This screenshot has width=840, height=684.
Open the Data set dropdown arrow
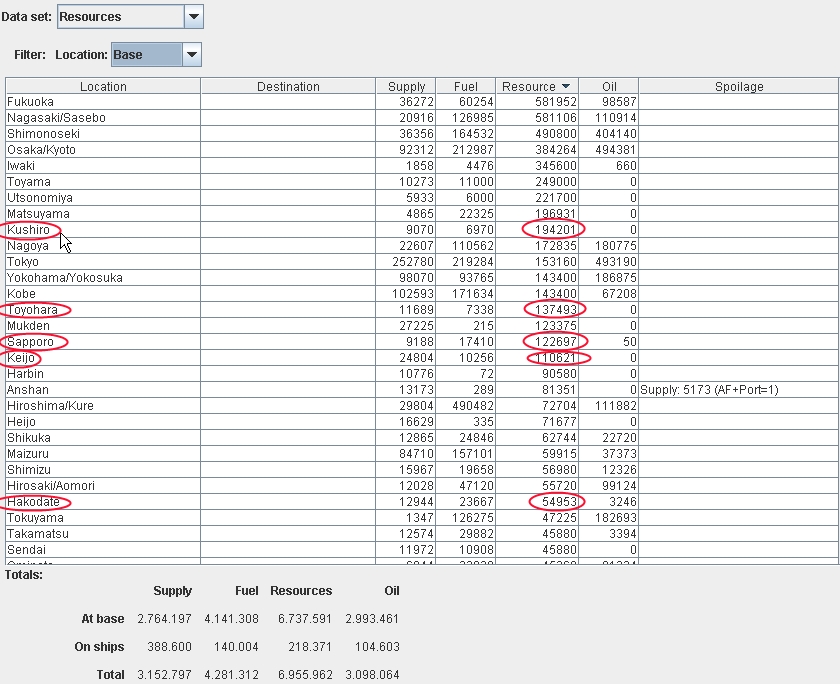[193, 17]
